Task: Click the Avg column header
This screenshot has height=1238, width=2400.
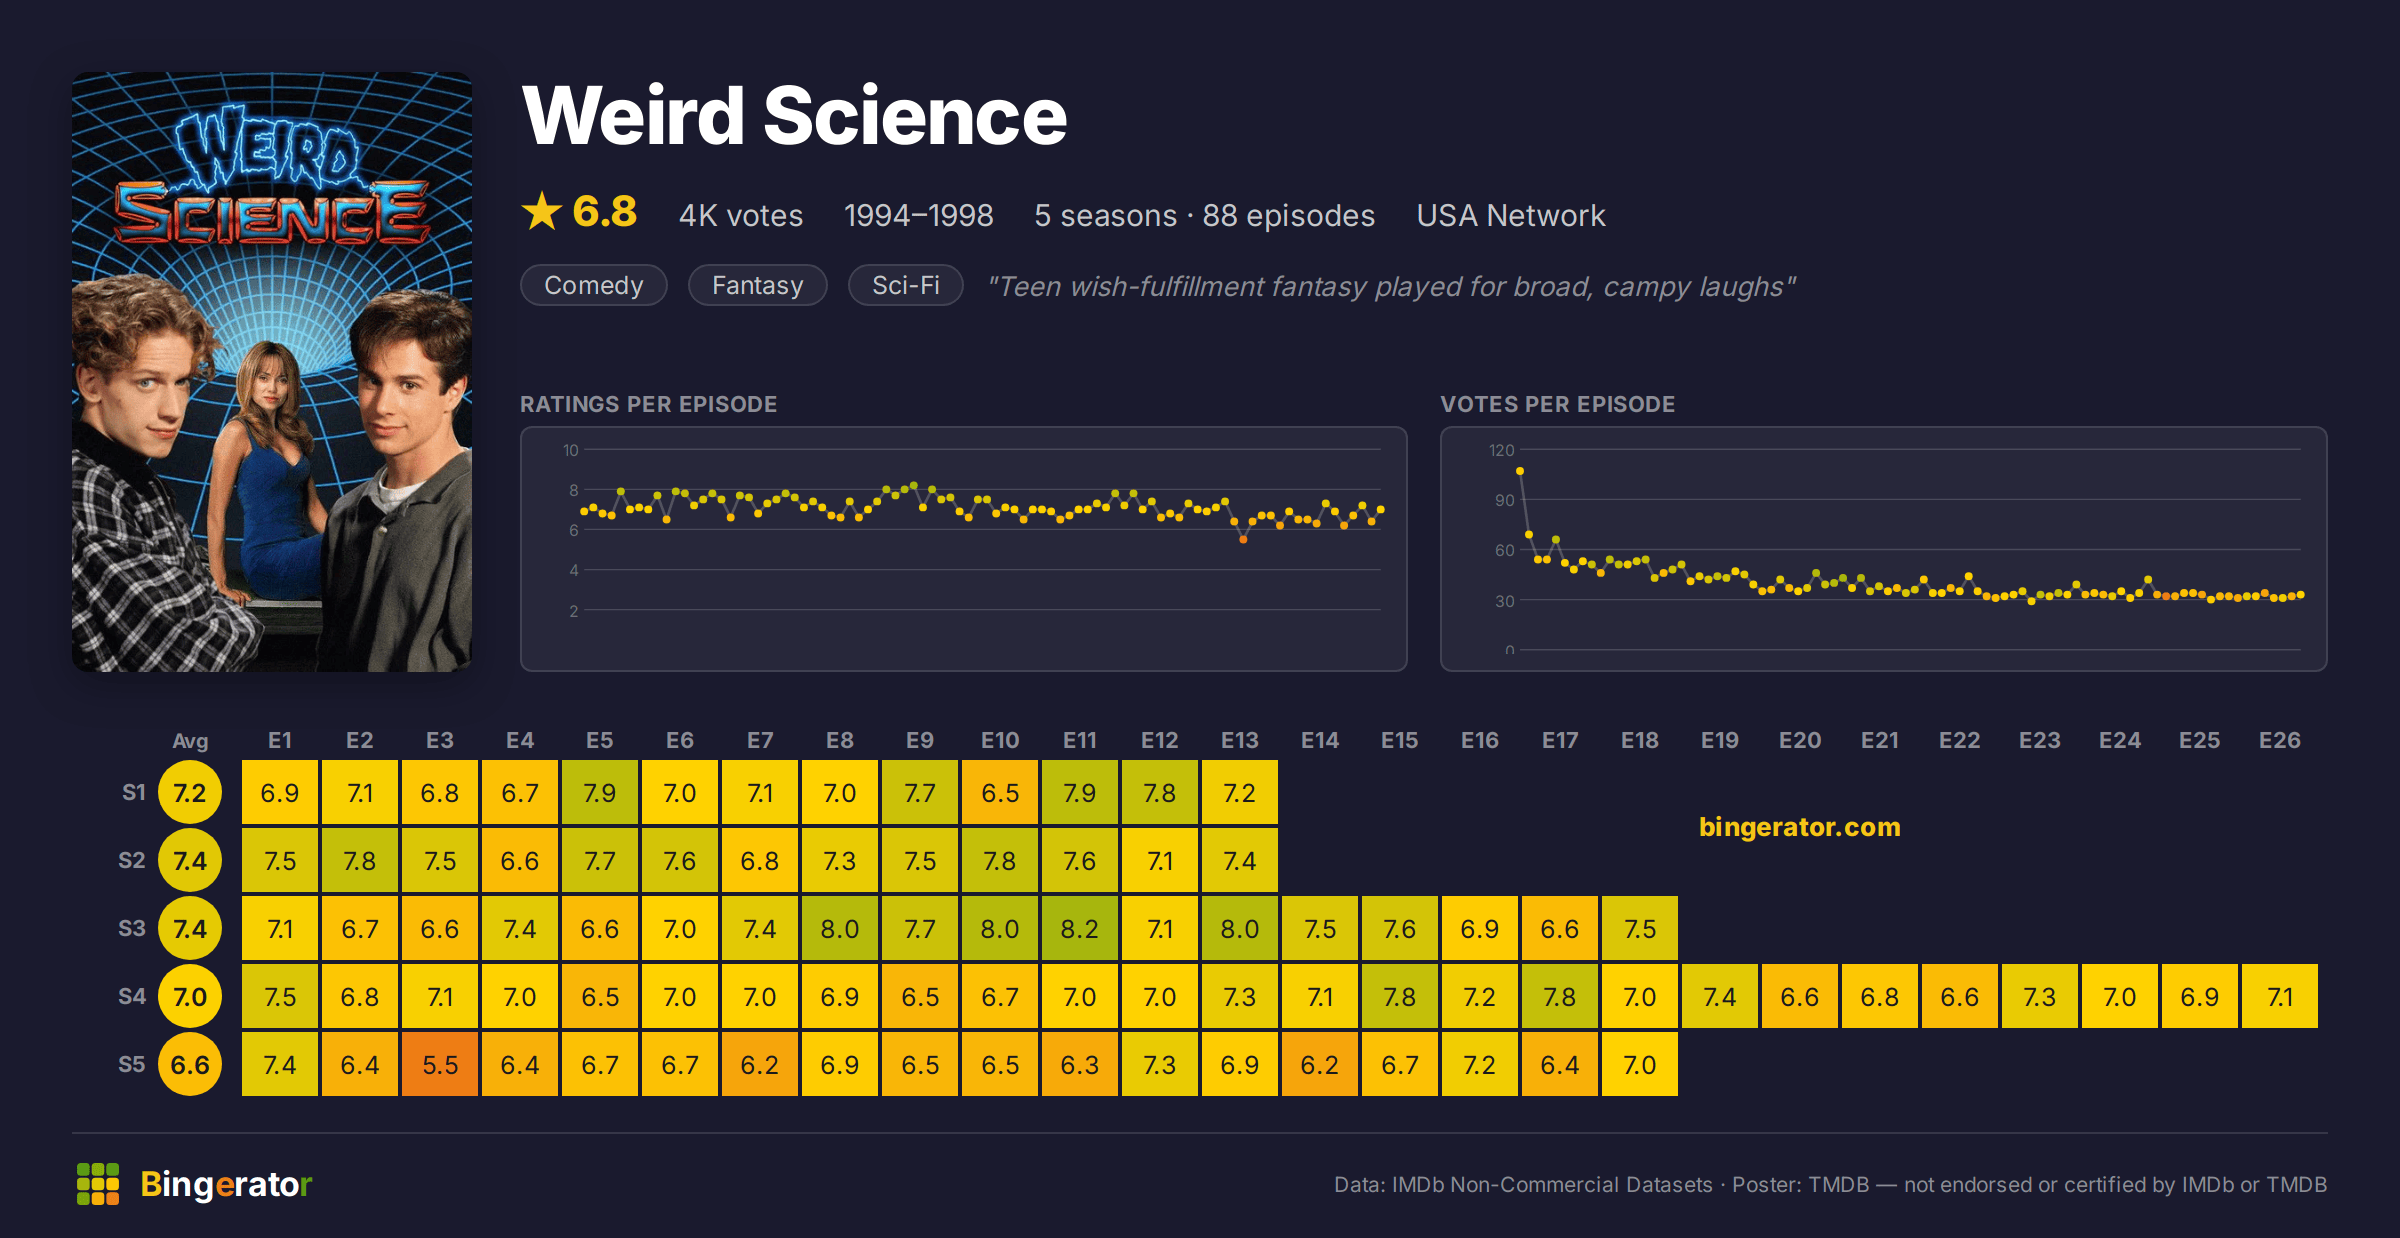Action: coord(190,741)
